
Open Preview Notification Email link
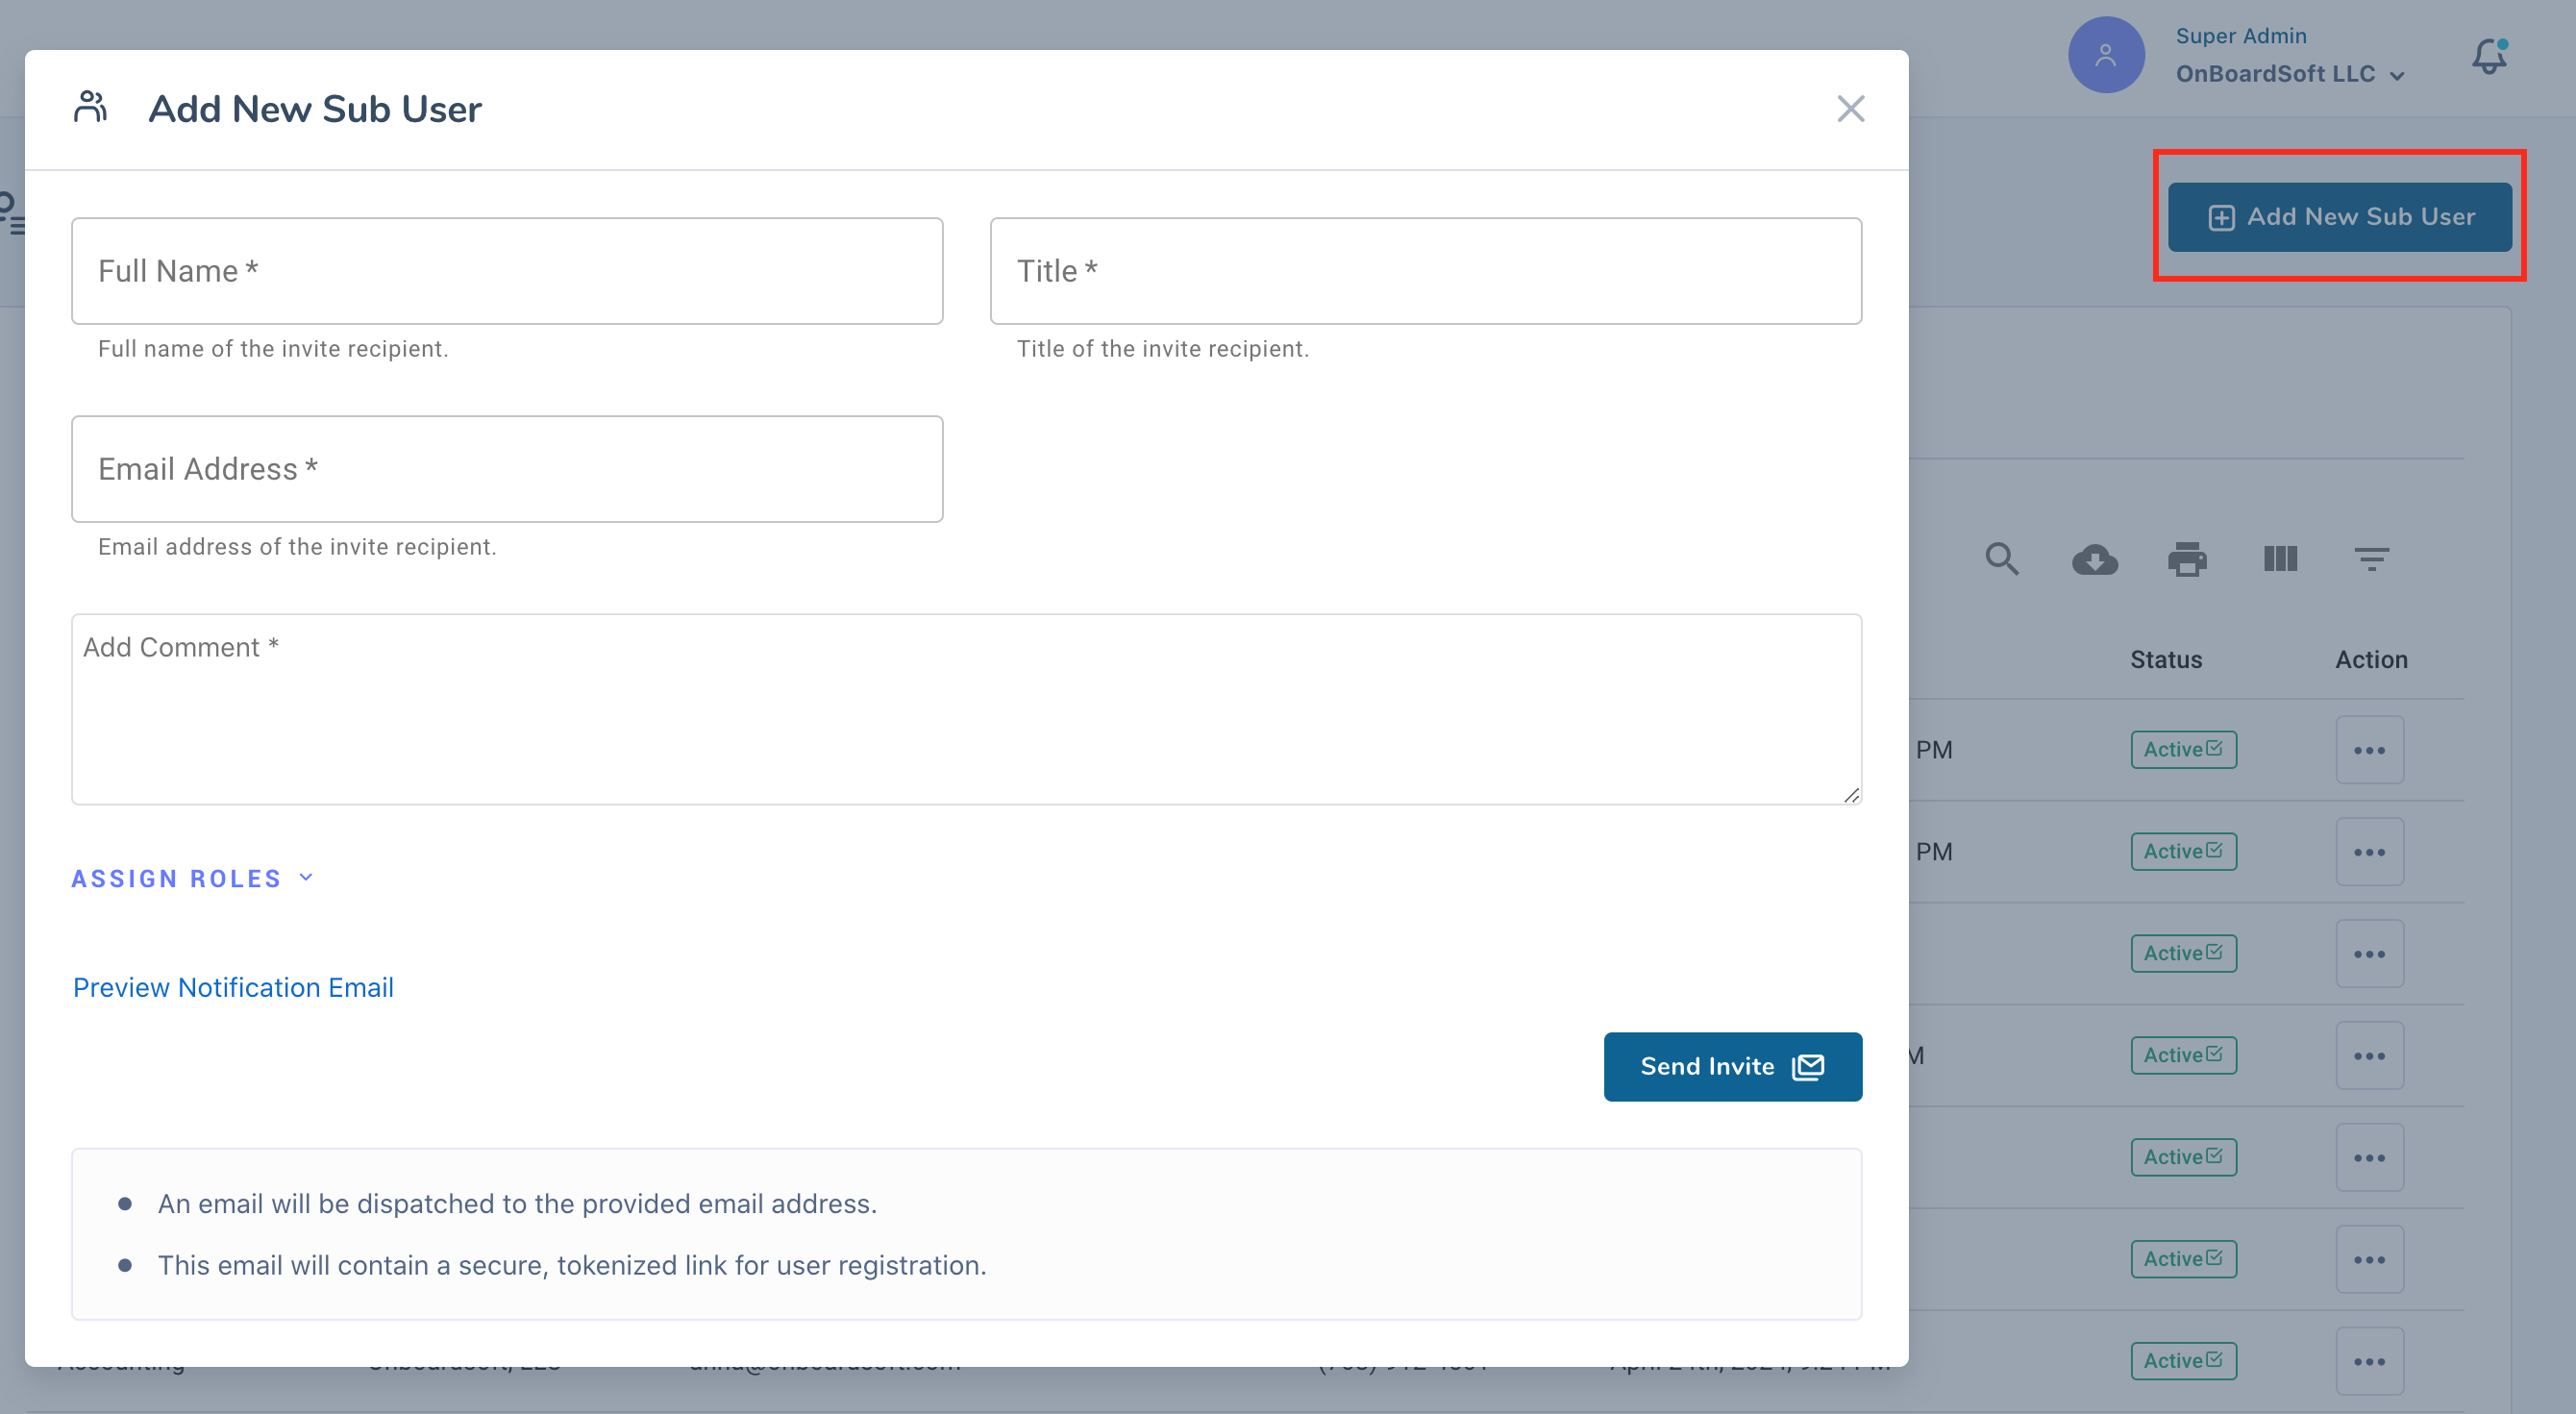[232, 987]
